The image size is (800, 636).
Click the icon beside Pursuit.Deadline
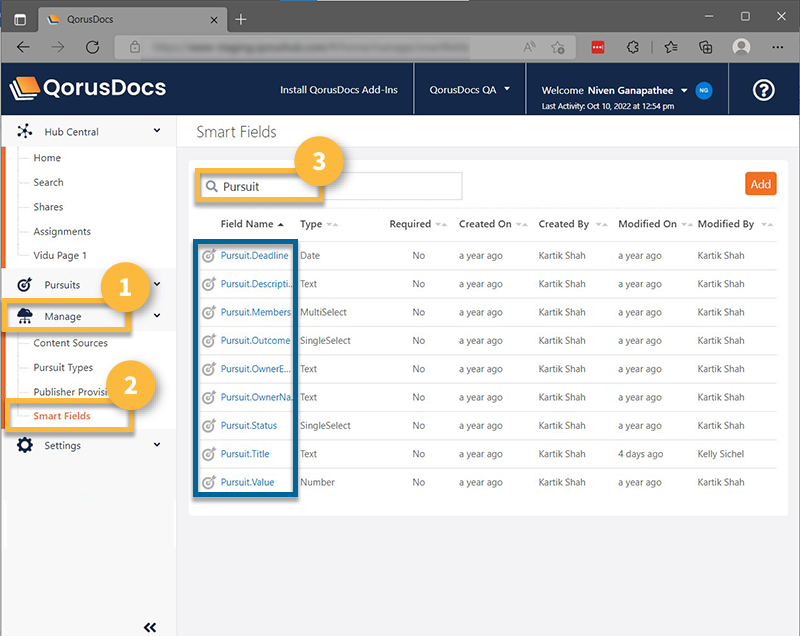click(x=209, y=256)
